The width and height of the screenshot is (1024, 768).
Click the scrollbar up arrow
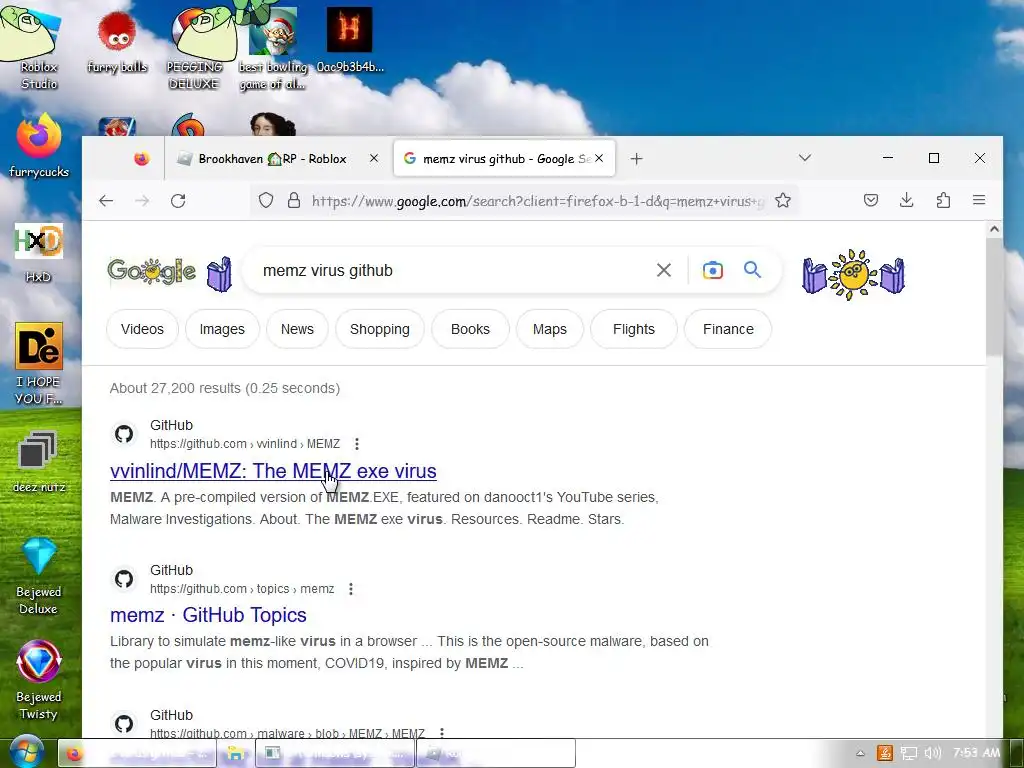point(994,229)
